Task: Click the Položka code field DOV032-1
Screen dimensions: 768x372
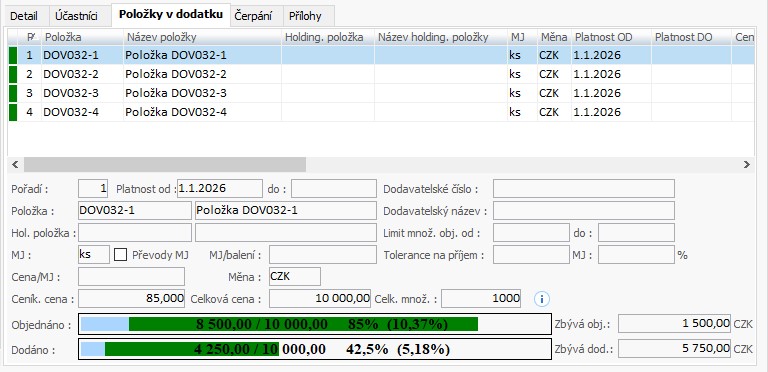Action: pos(135,210)
